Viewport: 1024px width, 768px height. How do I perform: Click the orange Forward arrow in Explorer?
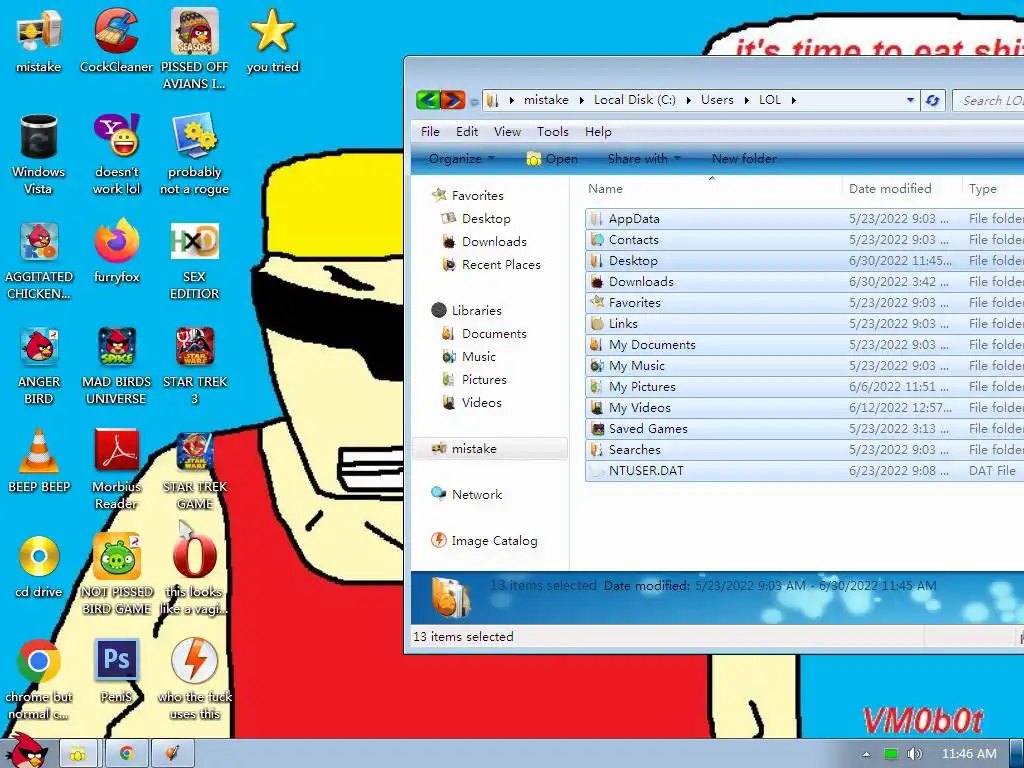point(453,100)
